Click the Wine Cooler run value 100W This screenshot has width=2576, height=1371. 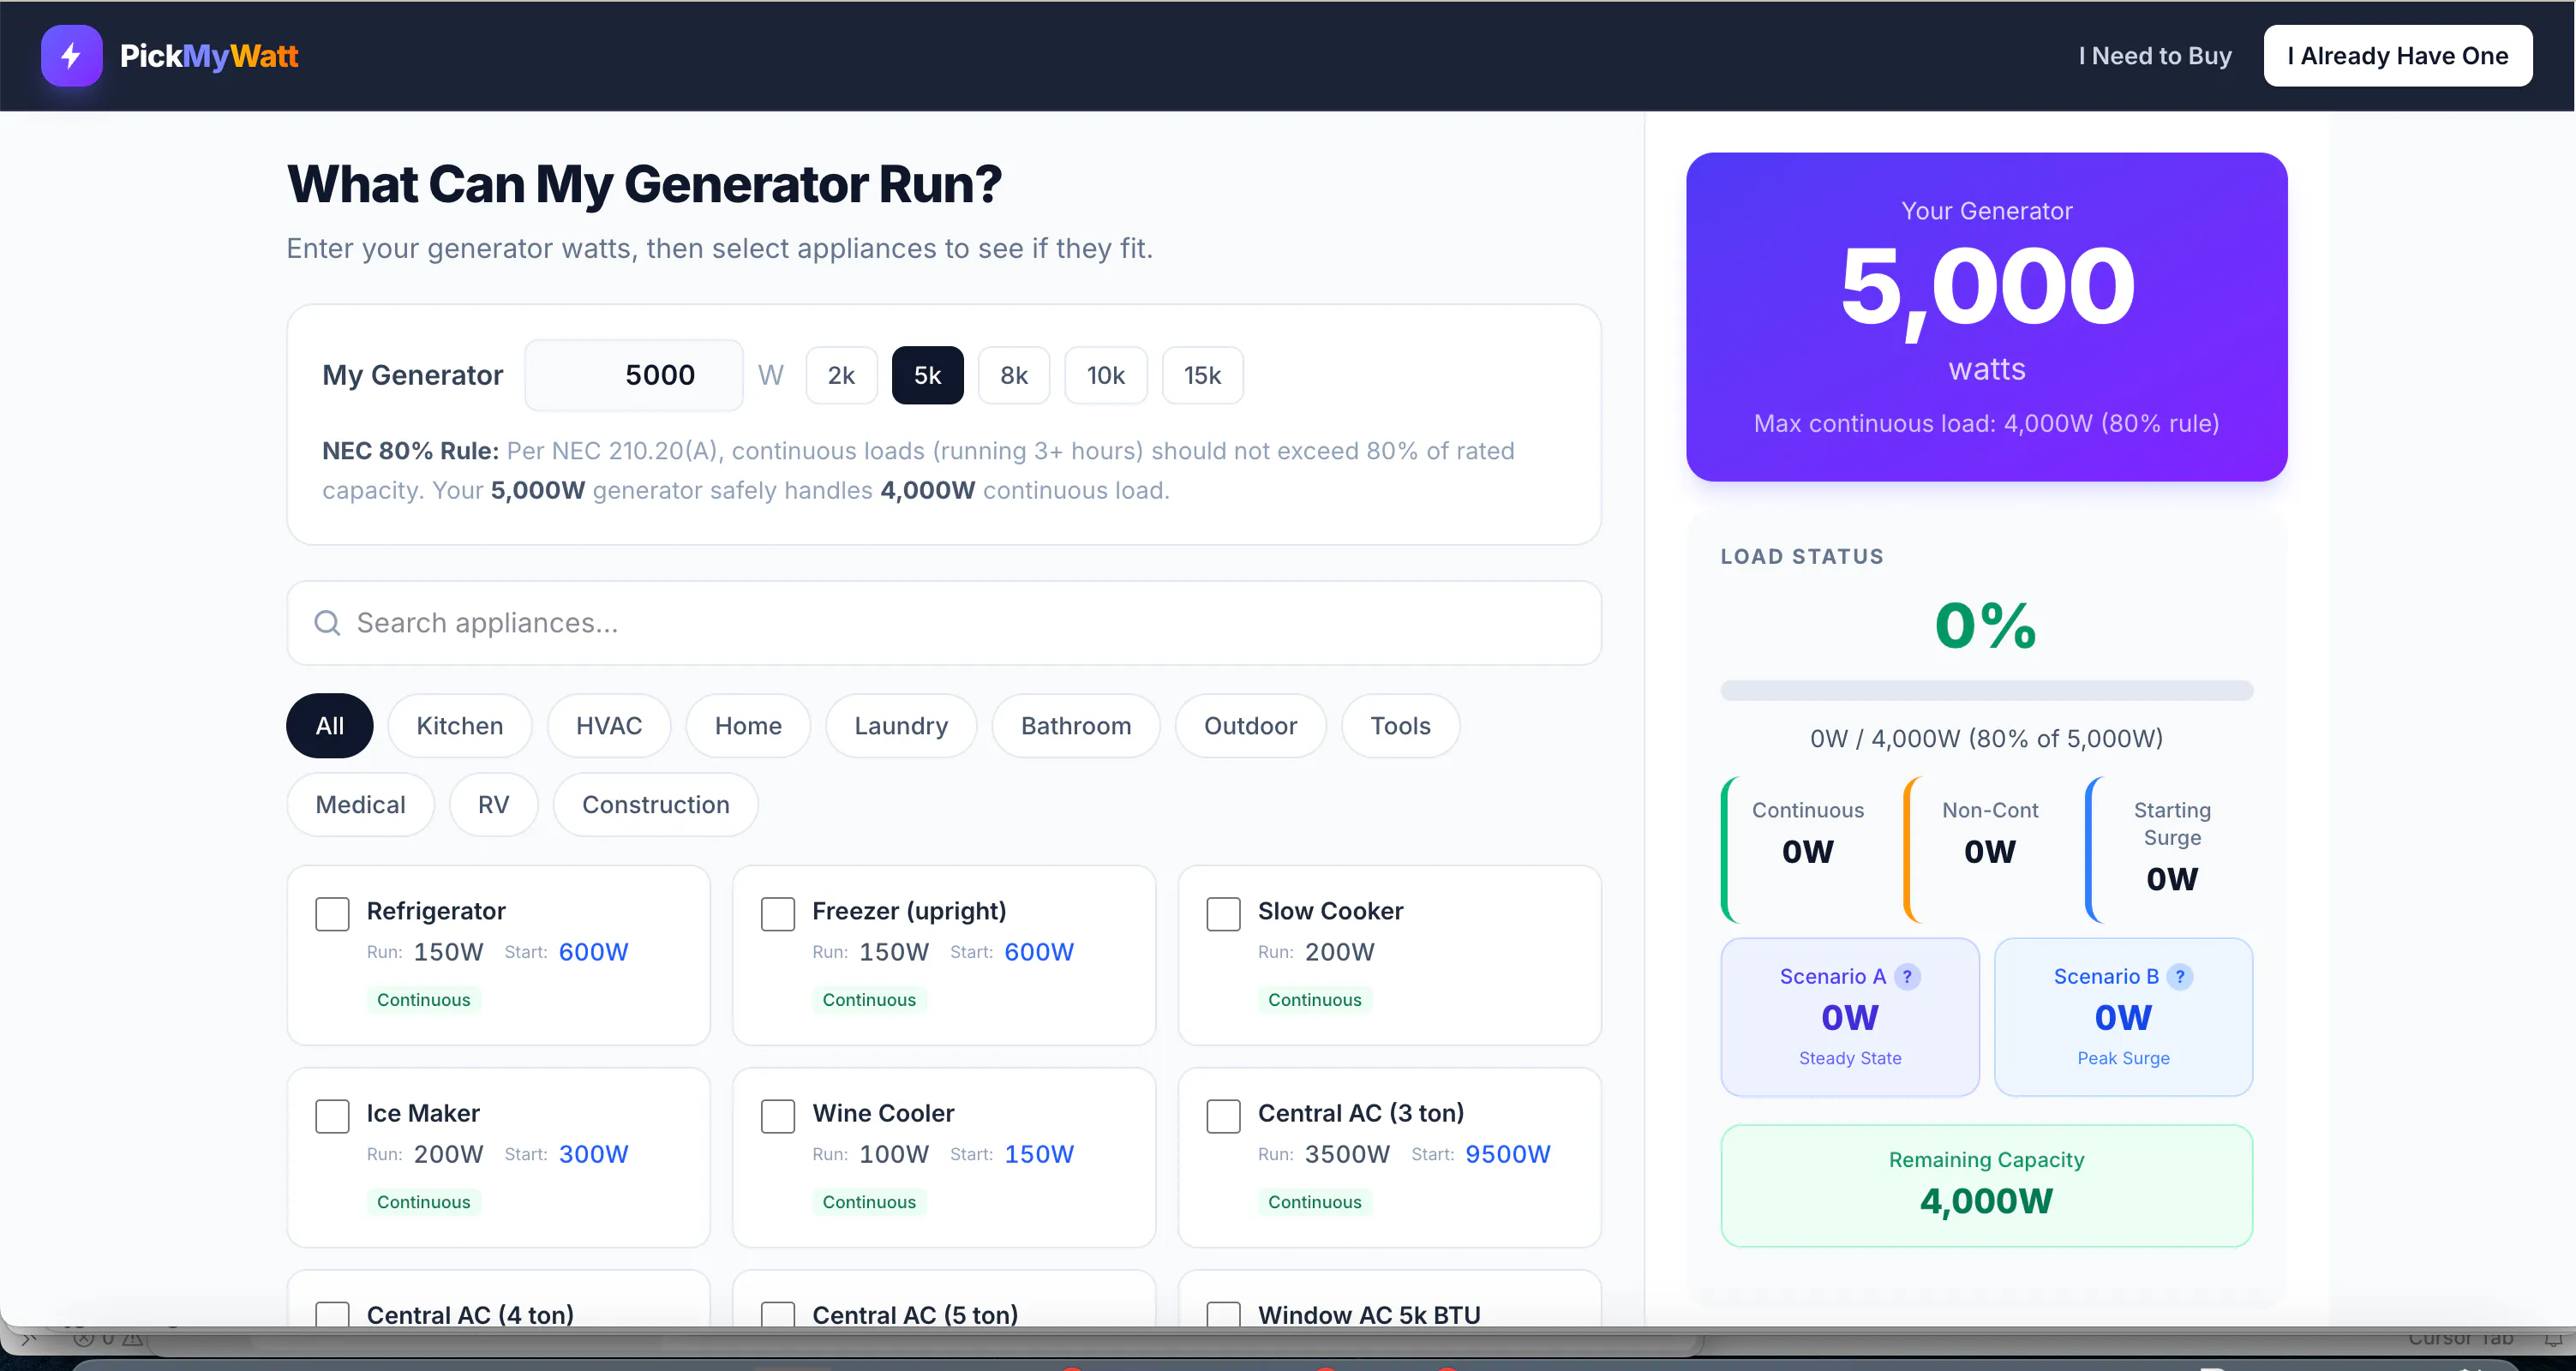894,1154
